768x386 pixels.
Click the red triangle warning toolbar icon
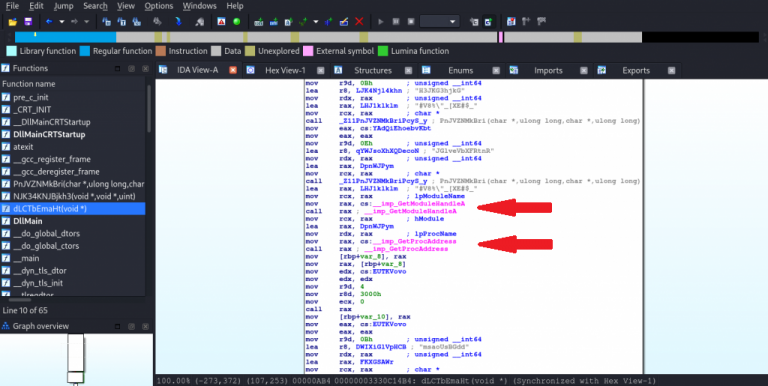[x=221, y=22]
